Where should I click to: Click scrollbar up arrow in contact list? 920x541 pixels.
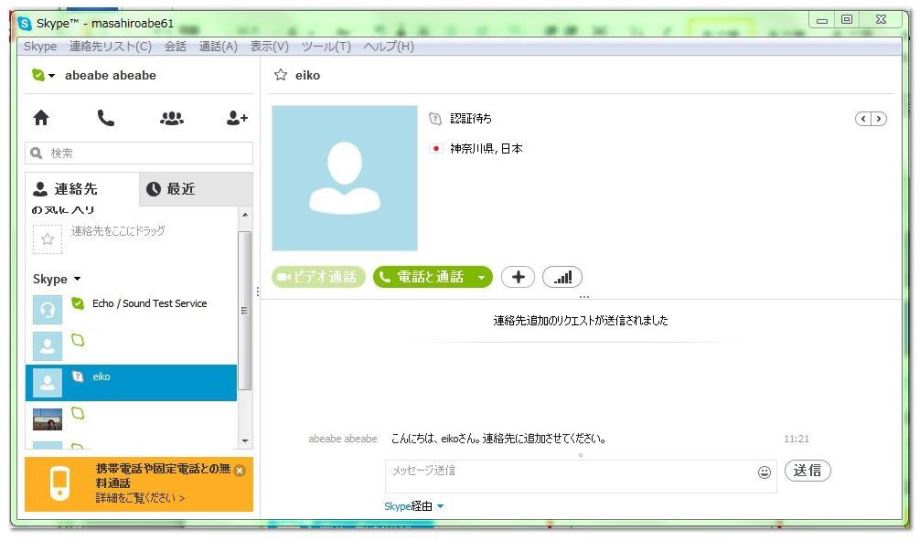pyautogui.click(x=245, y=215)
